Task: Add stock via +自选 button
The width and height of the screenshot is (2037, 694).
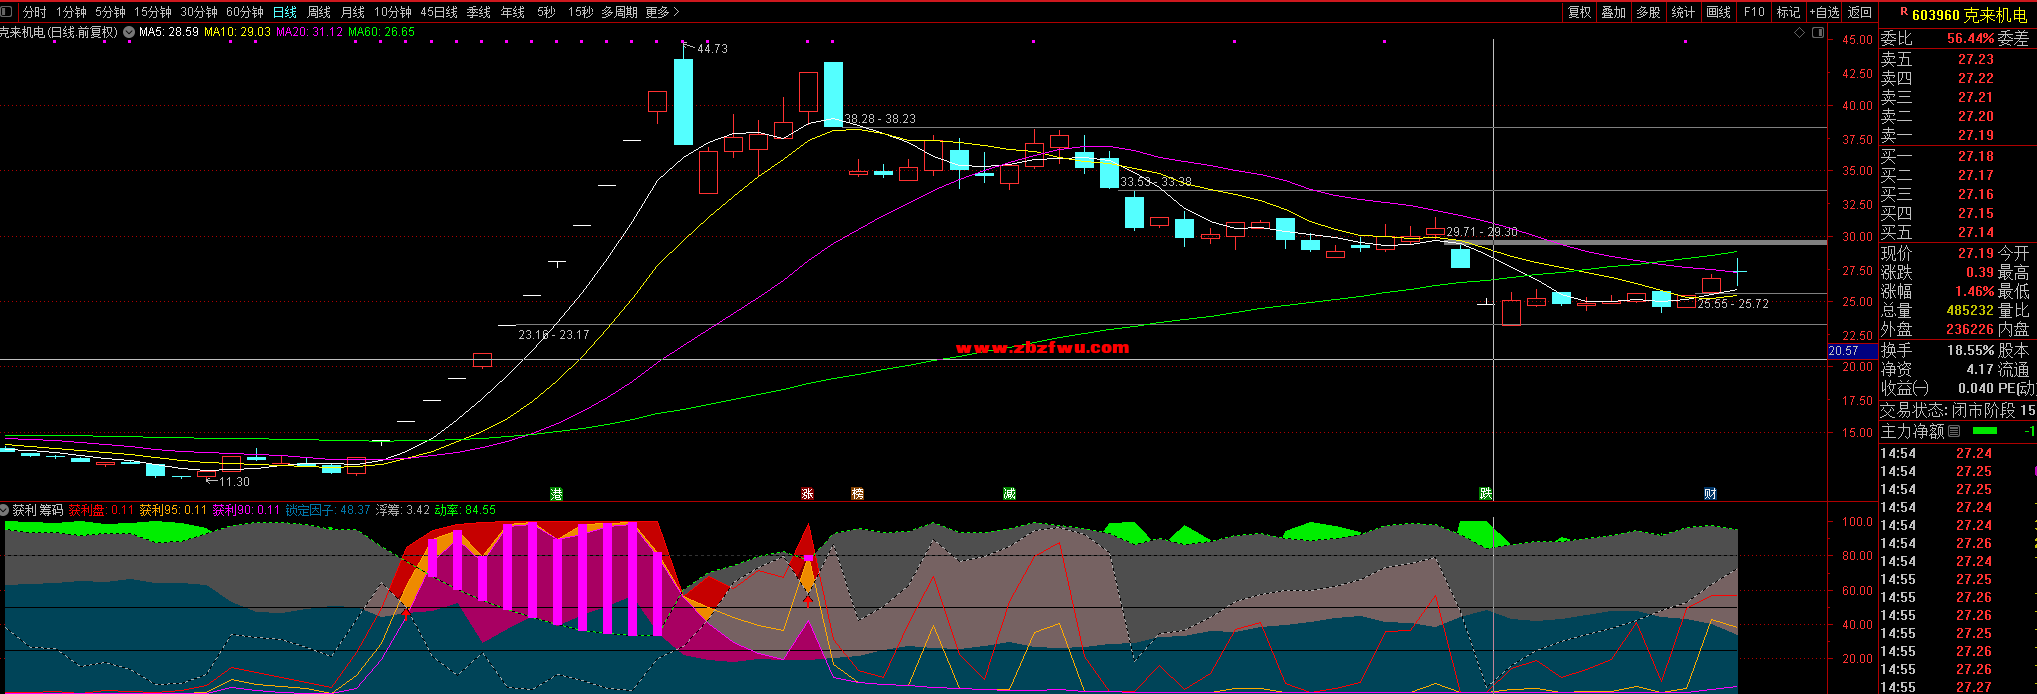Action: (x=1825, y=12)
